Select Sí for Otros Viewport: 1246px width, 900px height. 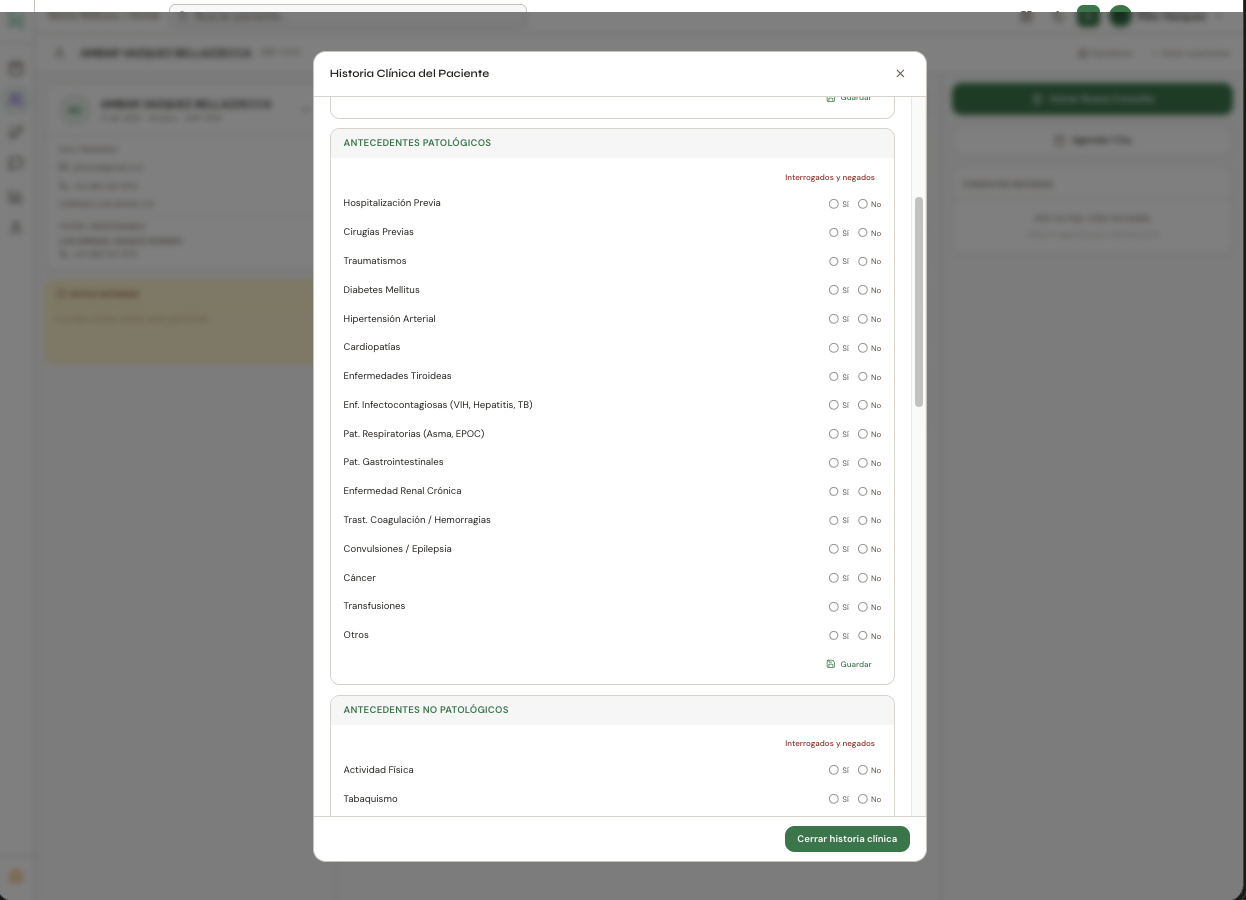click(x=833, y=635)
